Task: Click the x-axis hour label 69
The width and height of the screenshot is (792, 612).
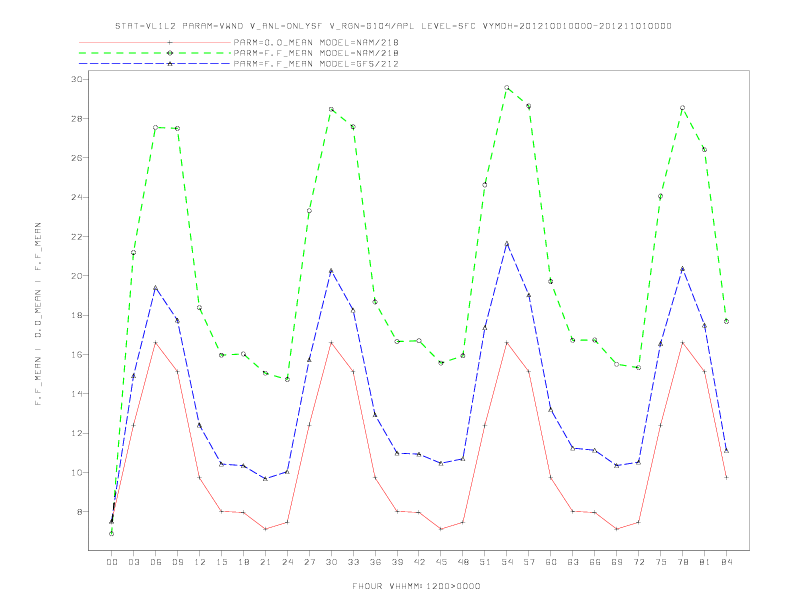Action: pos(617,562)
